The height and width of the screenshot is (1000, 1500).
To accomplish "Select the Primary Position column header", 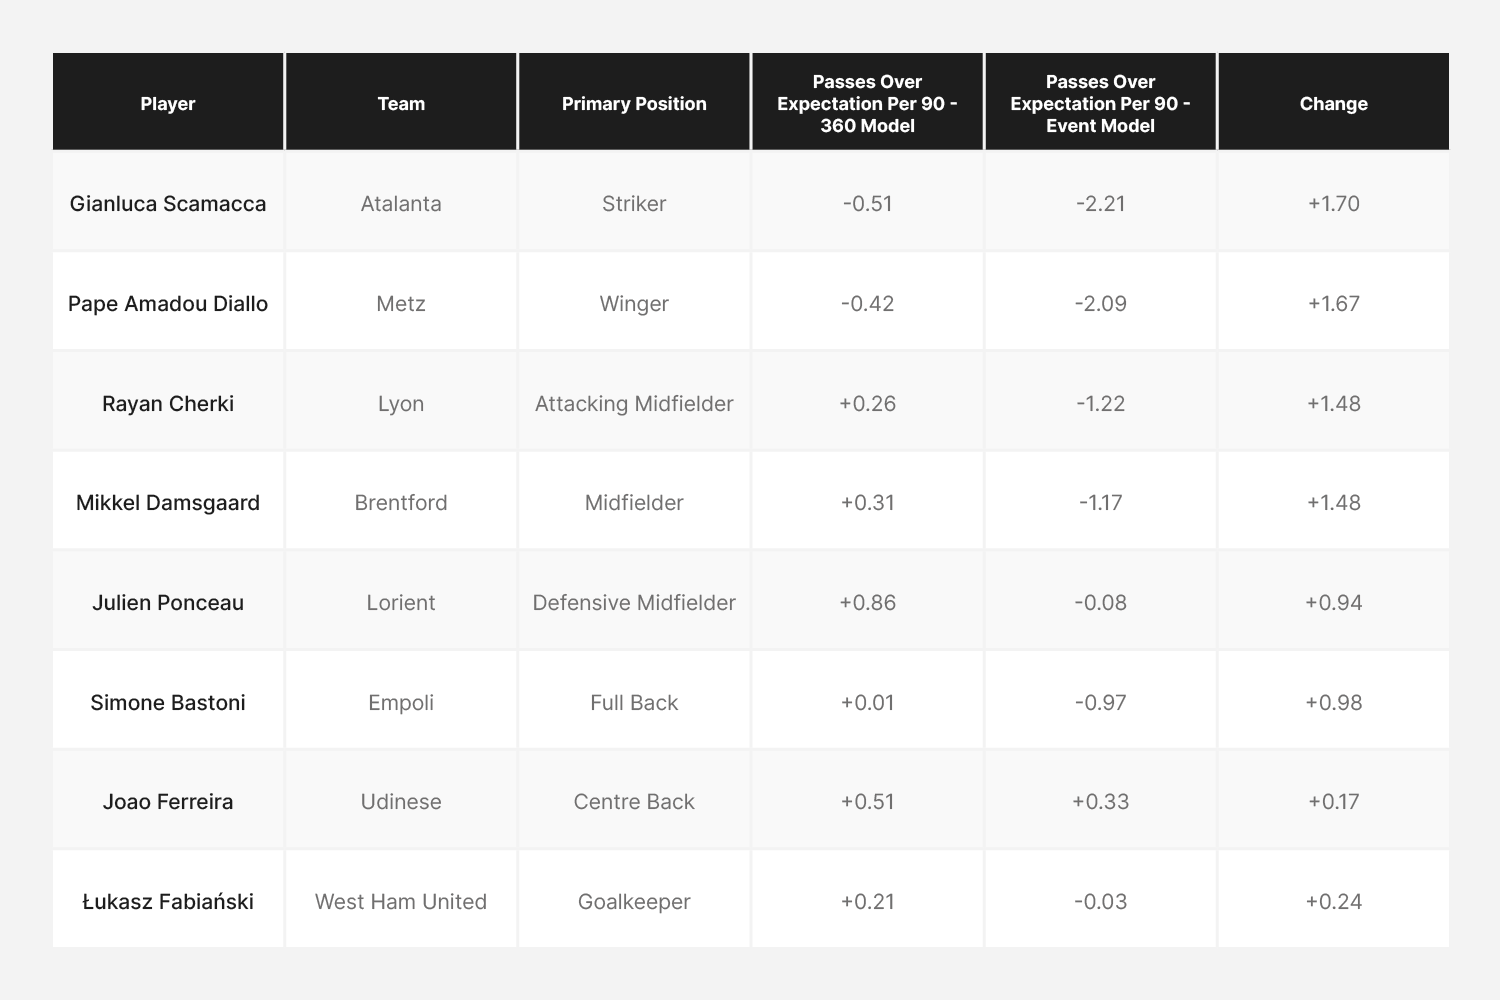I will tap(634, 103).
